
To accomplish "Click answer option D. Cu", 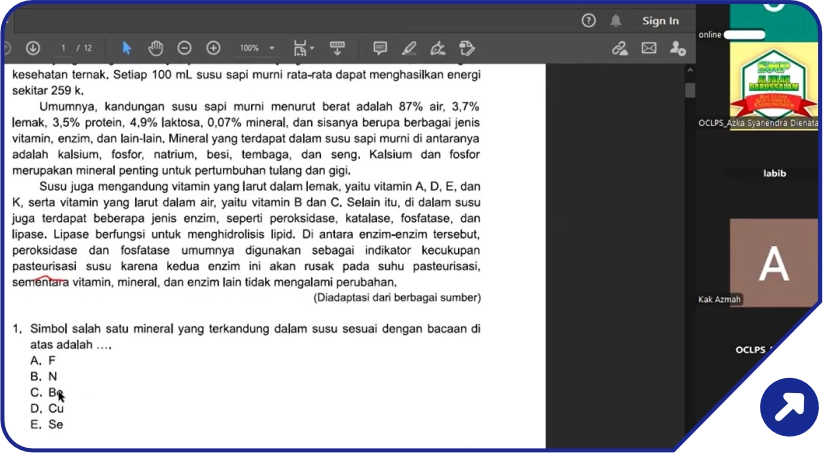I will [47, 408].
